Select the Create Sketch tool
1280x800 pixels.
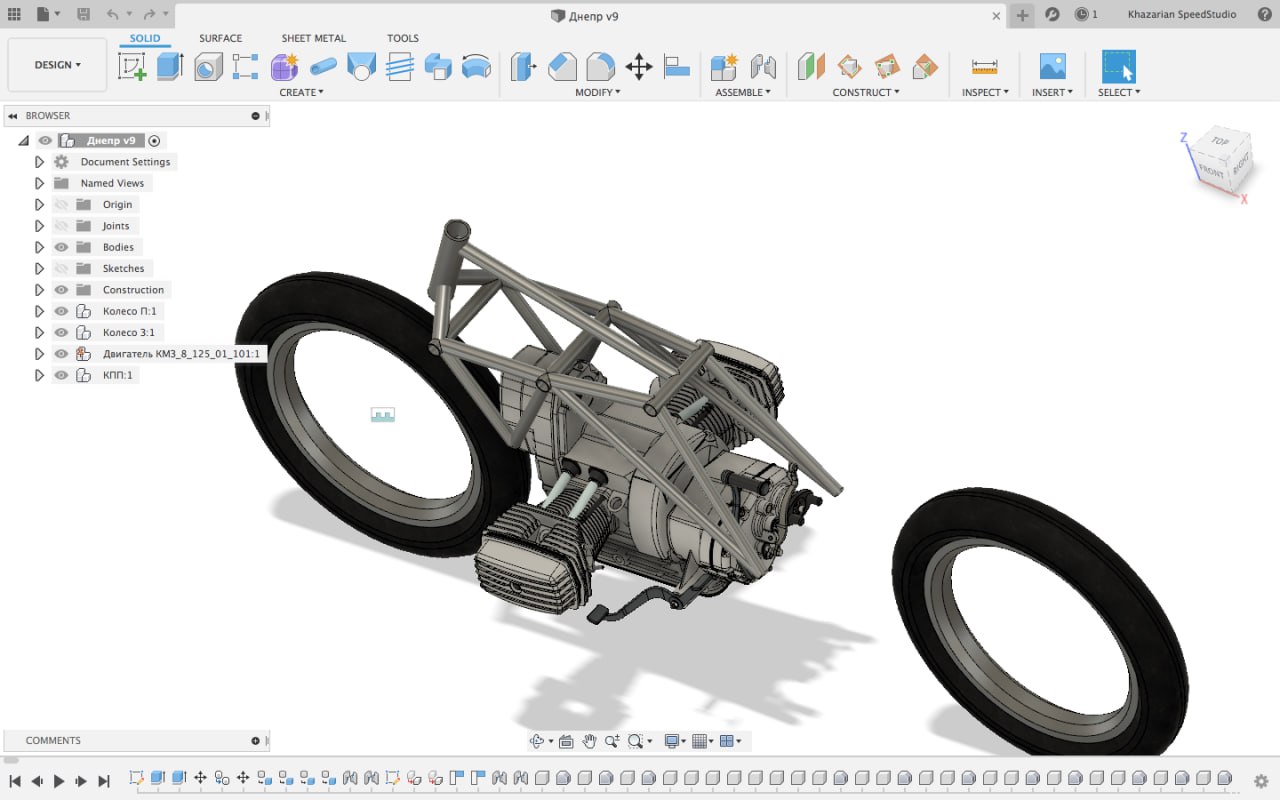pyautogui.click(x=132, y=67)
